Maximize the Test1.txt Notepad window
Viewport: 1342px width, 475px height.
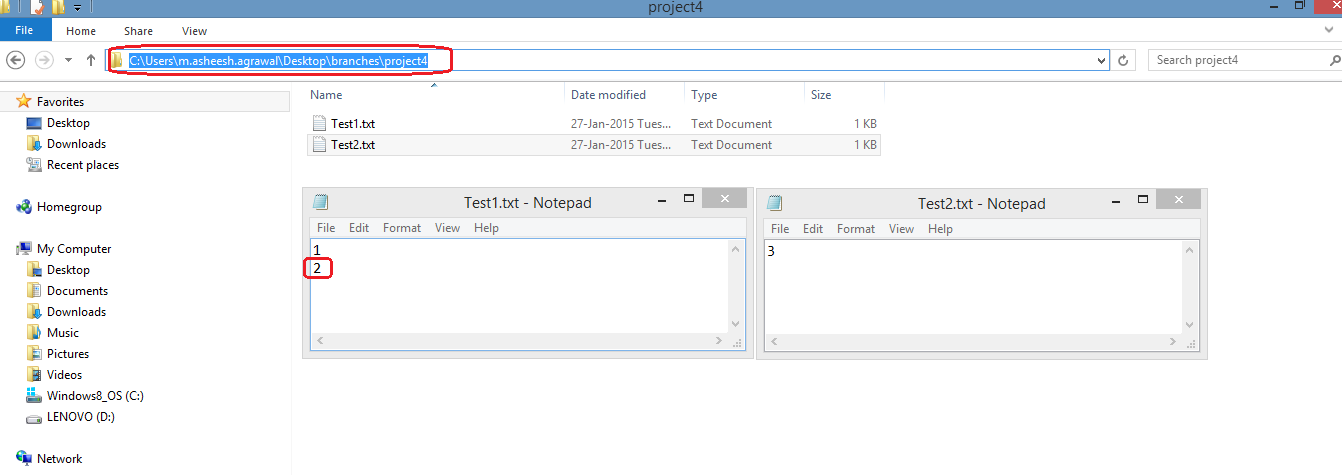coord(688,198)
